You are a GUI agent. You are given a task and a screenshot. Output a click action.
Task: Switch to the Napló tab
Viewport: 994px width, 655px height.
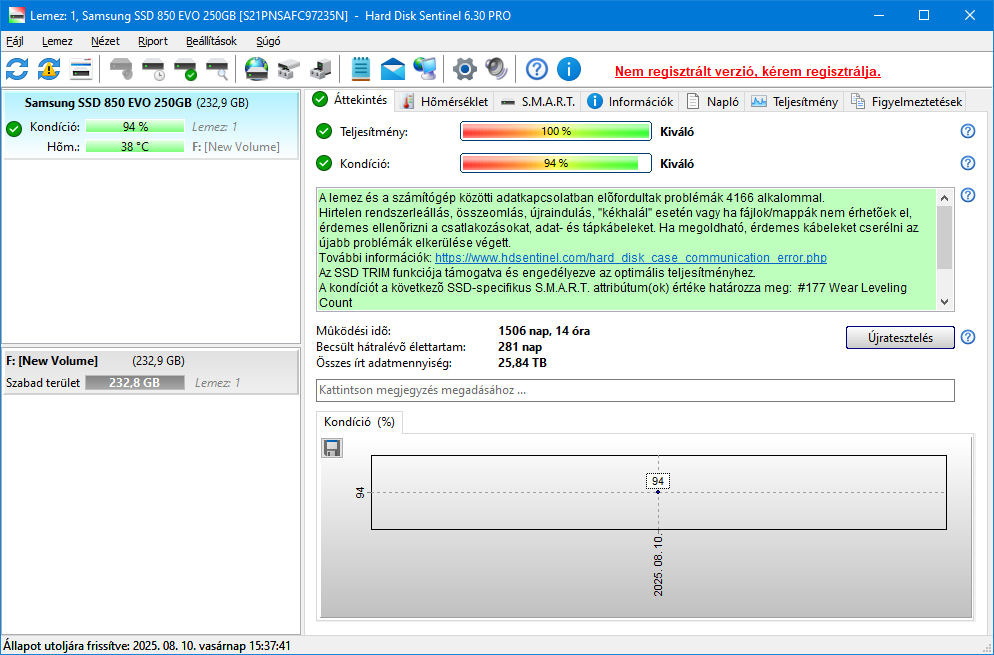coord(713,101)
